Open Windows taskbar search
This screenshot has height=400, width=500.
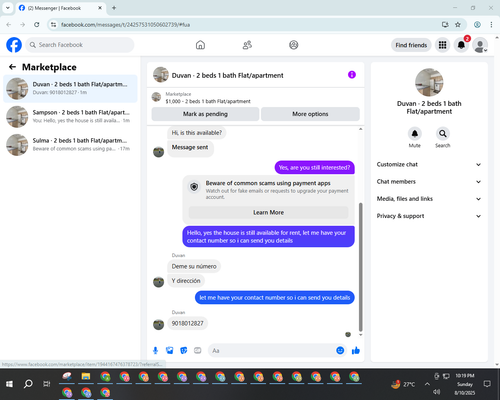coord(28,384)
